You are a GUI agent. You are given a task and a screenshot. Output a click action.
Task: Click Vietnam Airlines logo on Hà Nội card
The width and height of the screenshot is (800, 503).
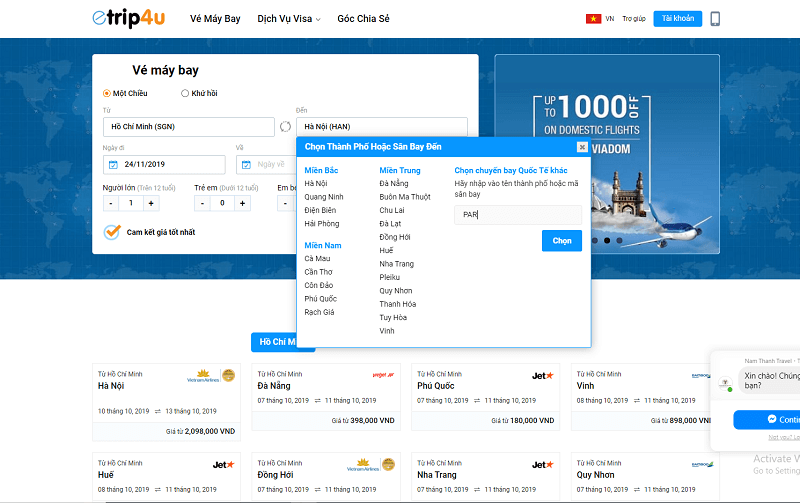click(203, 376)
